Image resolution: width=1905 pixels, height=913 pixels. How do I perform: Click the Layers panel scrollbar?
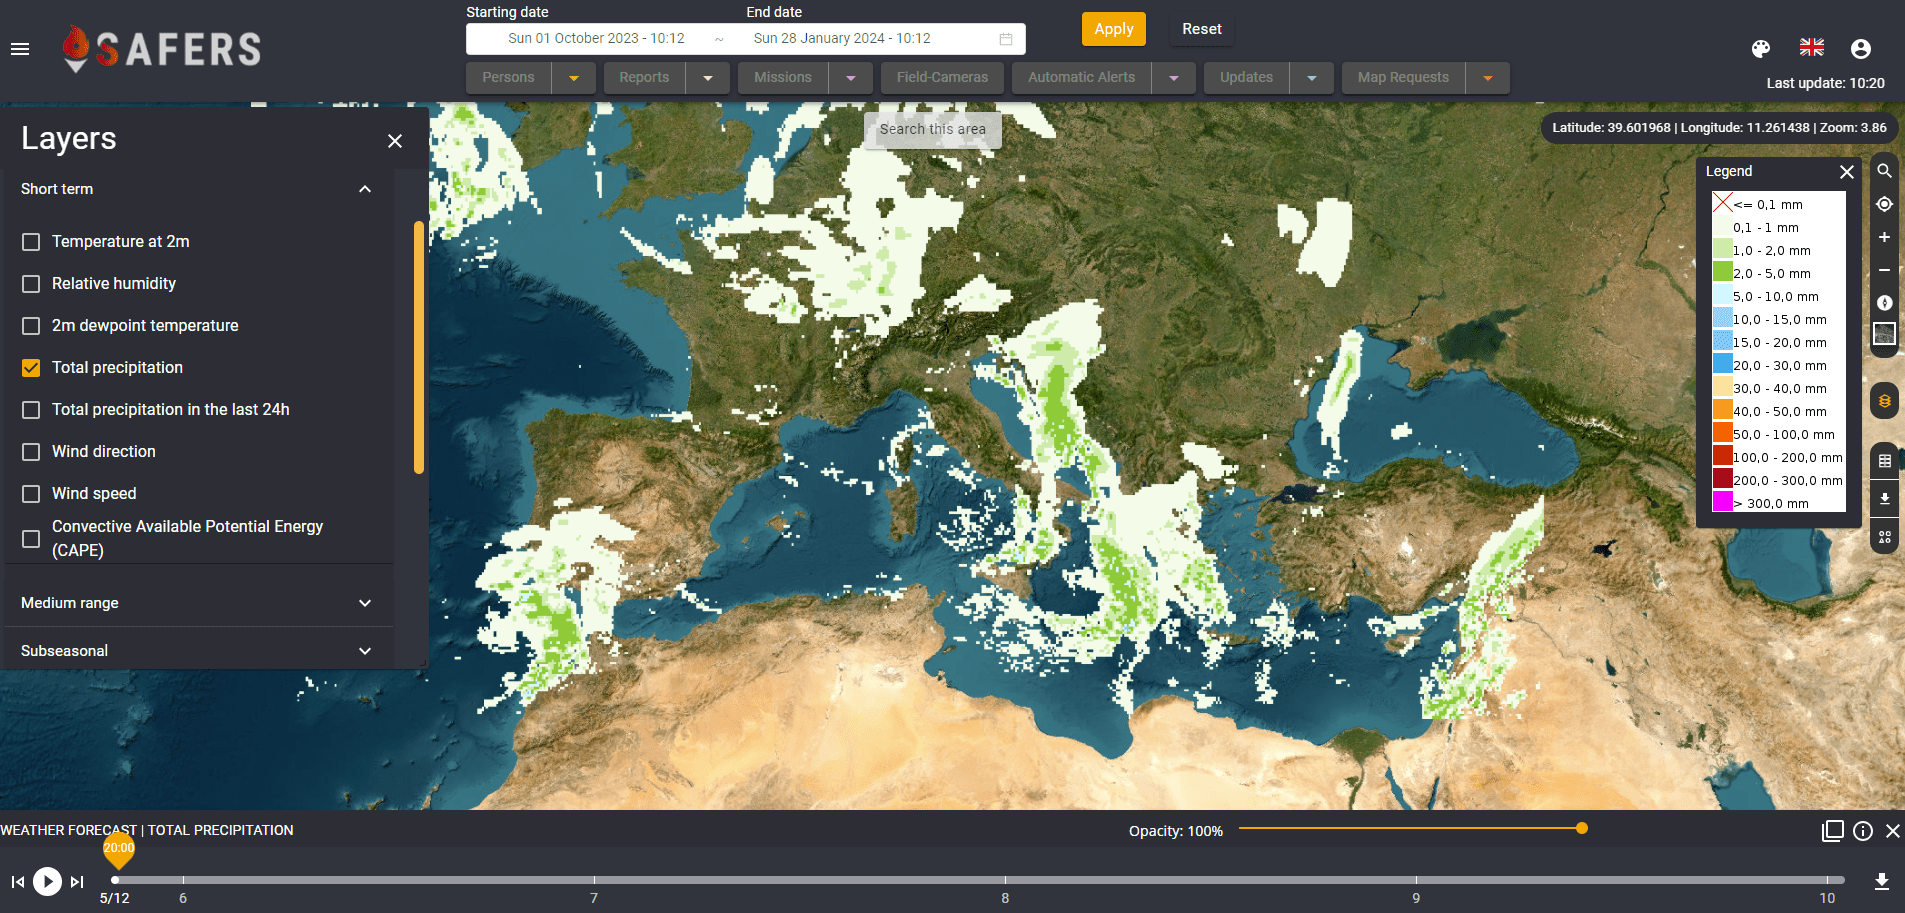pyautogui.click(x=419, y=347)
